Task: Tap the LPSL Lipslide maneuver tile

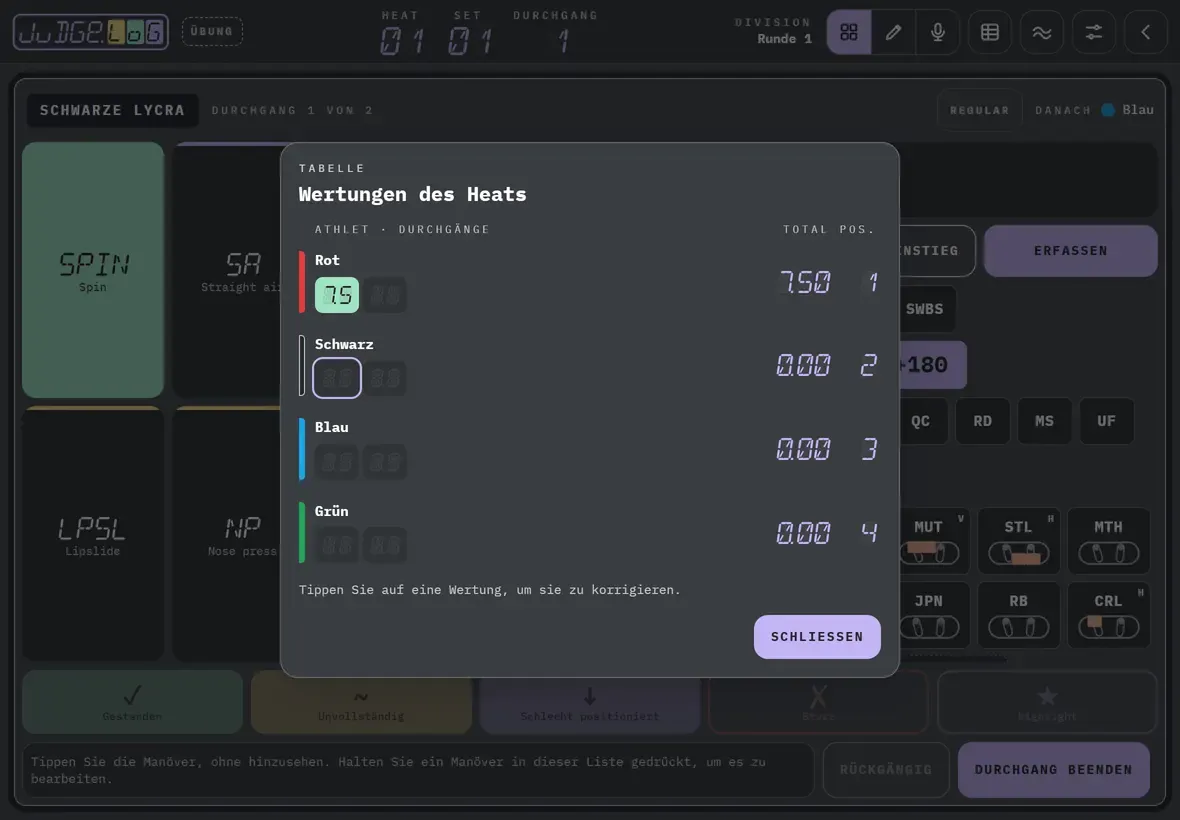Action: point(93,534)
